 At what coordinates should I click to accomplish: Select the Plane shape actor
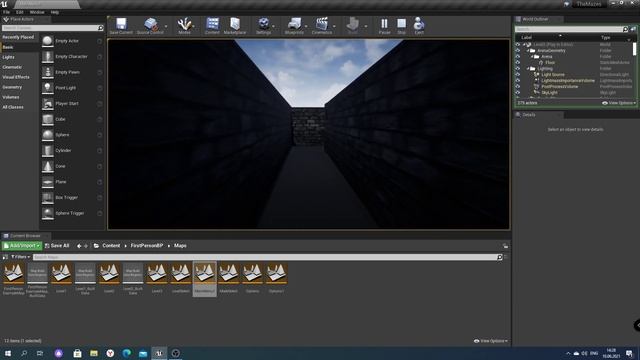pyautogui.click(x=72, y=182)
